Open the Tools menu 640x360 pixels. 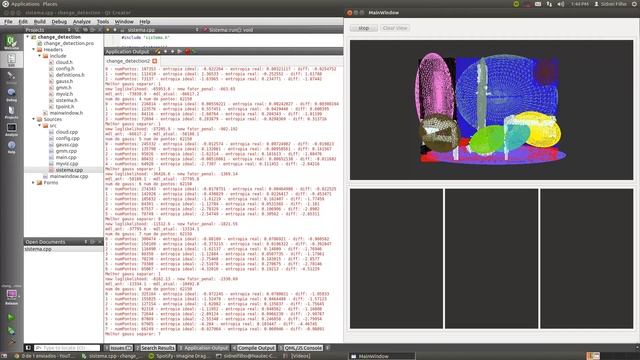pyautogui.click(x=103, y=22)
